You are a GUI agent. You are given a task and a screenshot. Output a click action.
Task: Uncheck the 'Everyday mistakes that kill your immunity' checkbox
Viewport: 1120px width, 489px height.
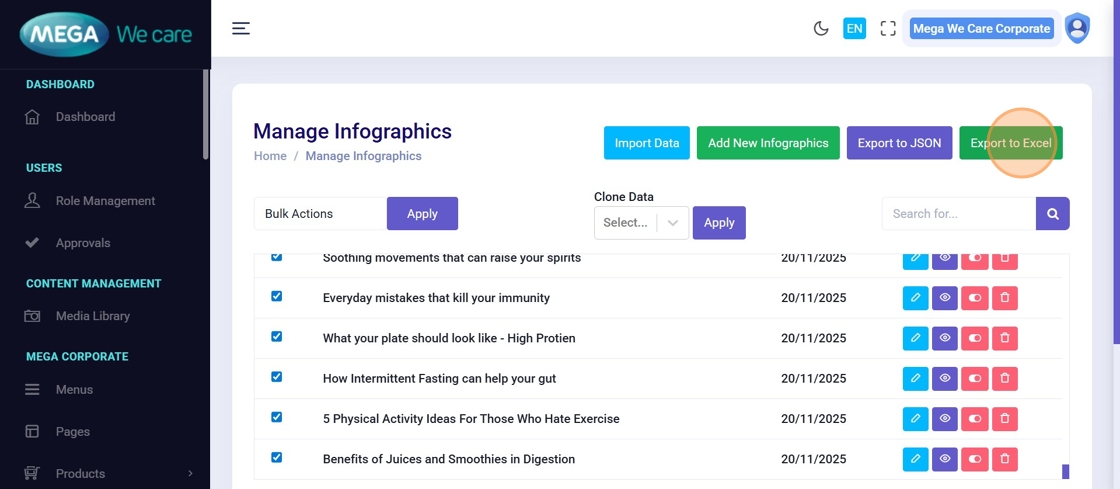277,297
